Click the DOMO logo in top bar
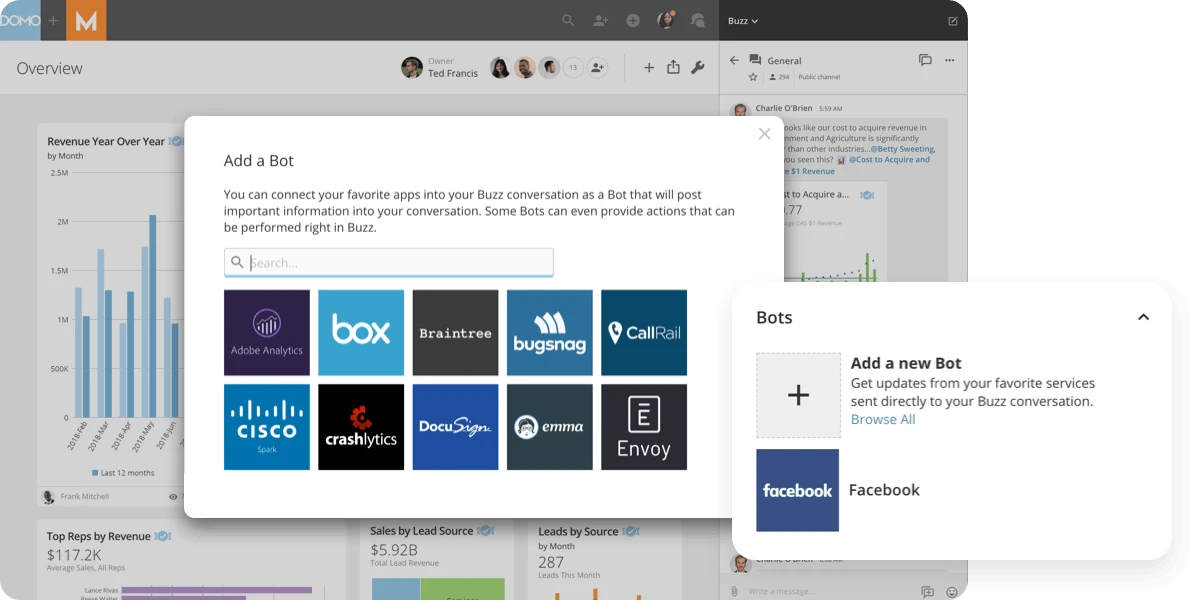Screen dimensions: 1196x600 pyautogui.click(x=20, y=20)
